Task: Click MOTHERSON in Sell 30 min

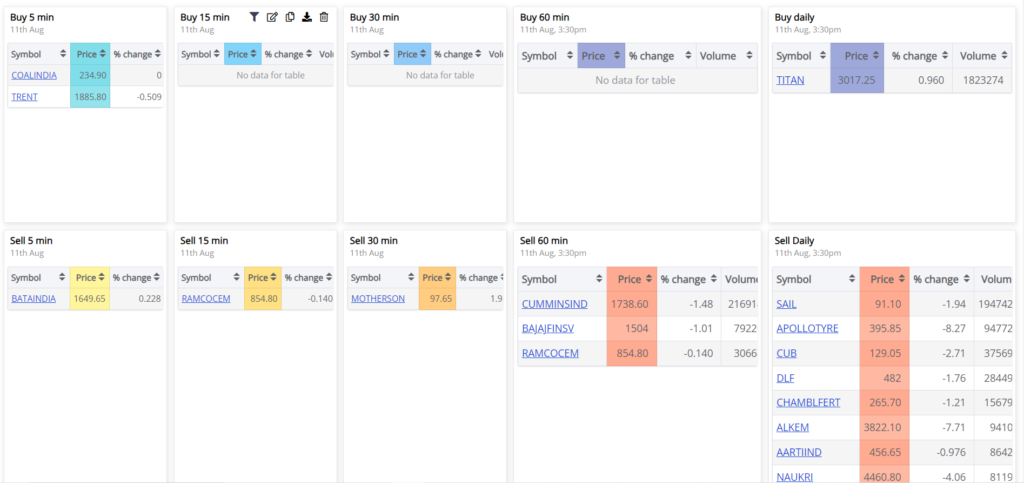Action: pos(377,298)
